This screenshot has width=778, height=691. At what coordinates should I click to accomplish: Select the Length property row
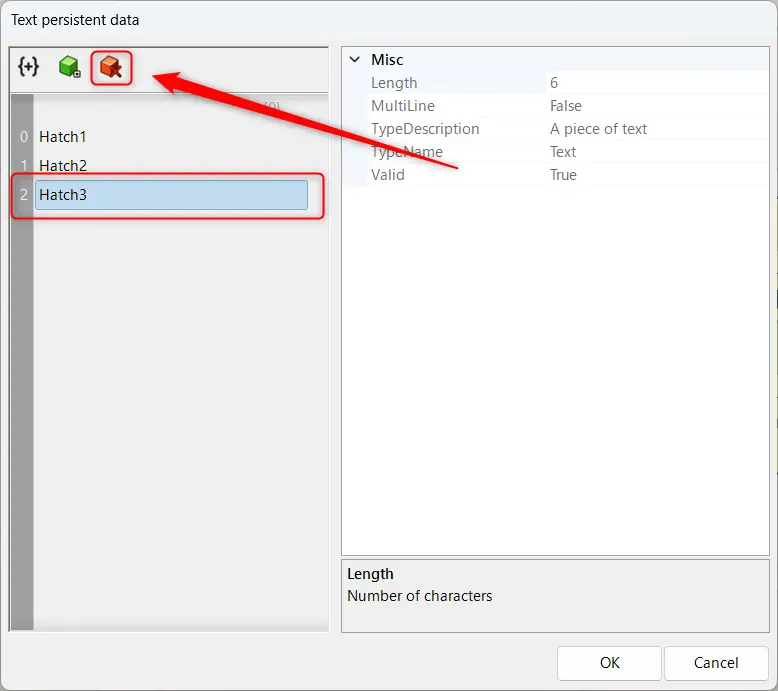pyautogui.click(x=394, y=83)
